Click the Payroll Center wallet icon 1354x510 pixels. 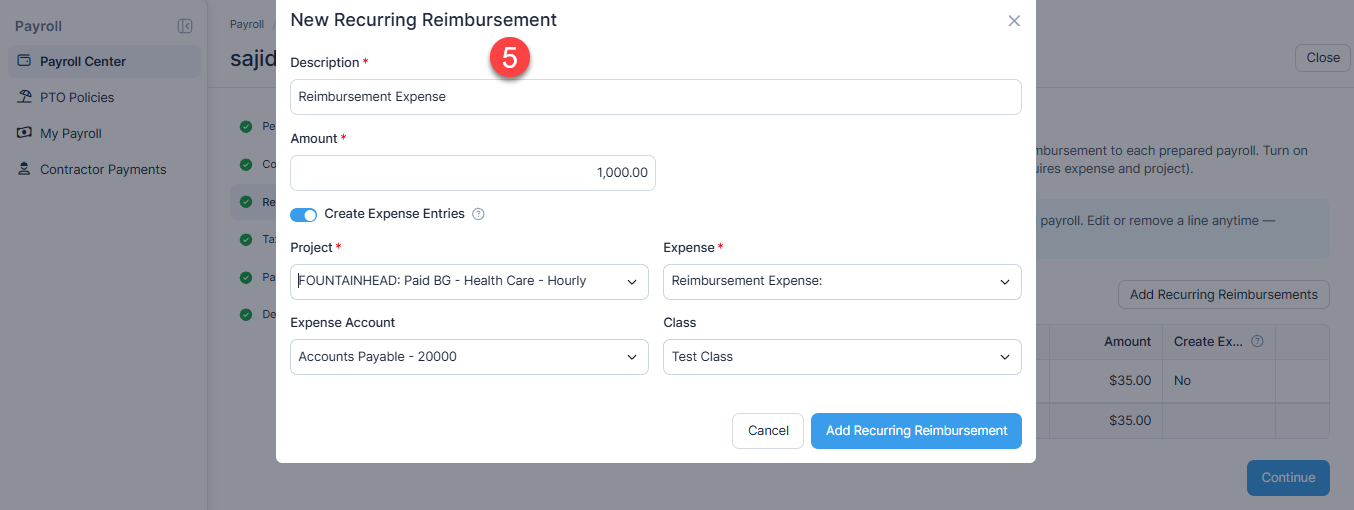[x=24, y=61]
